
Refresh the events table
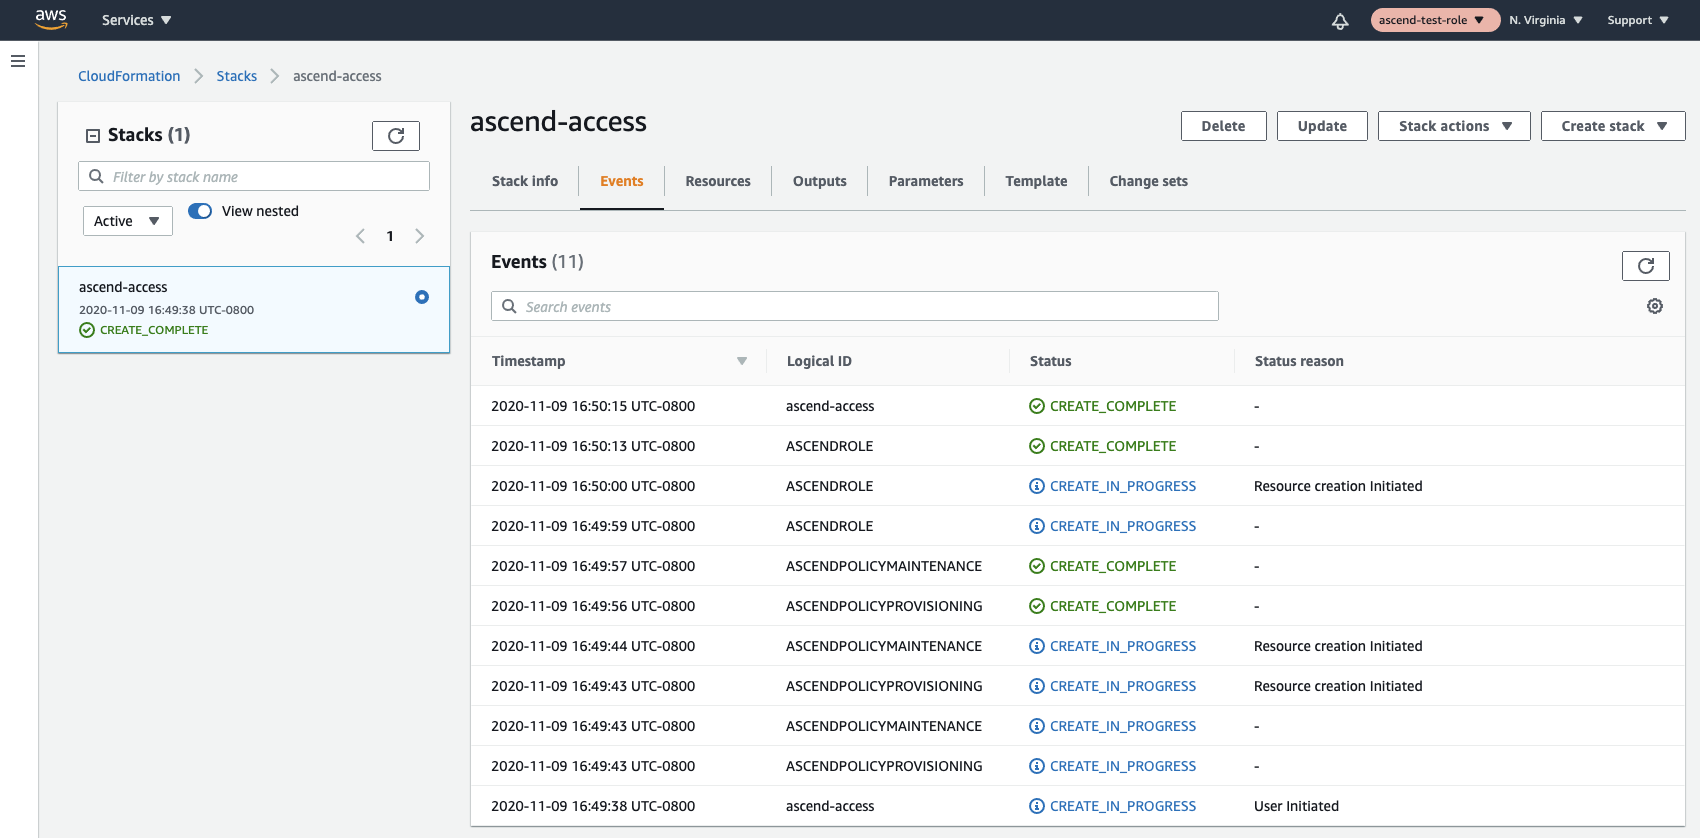pos(1645,266)
